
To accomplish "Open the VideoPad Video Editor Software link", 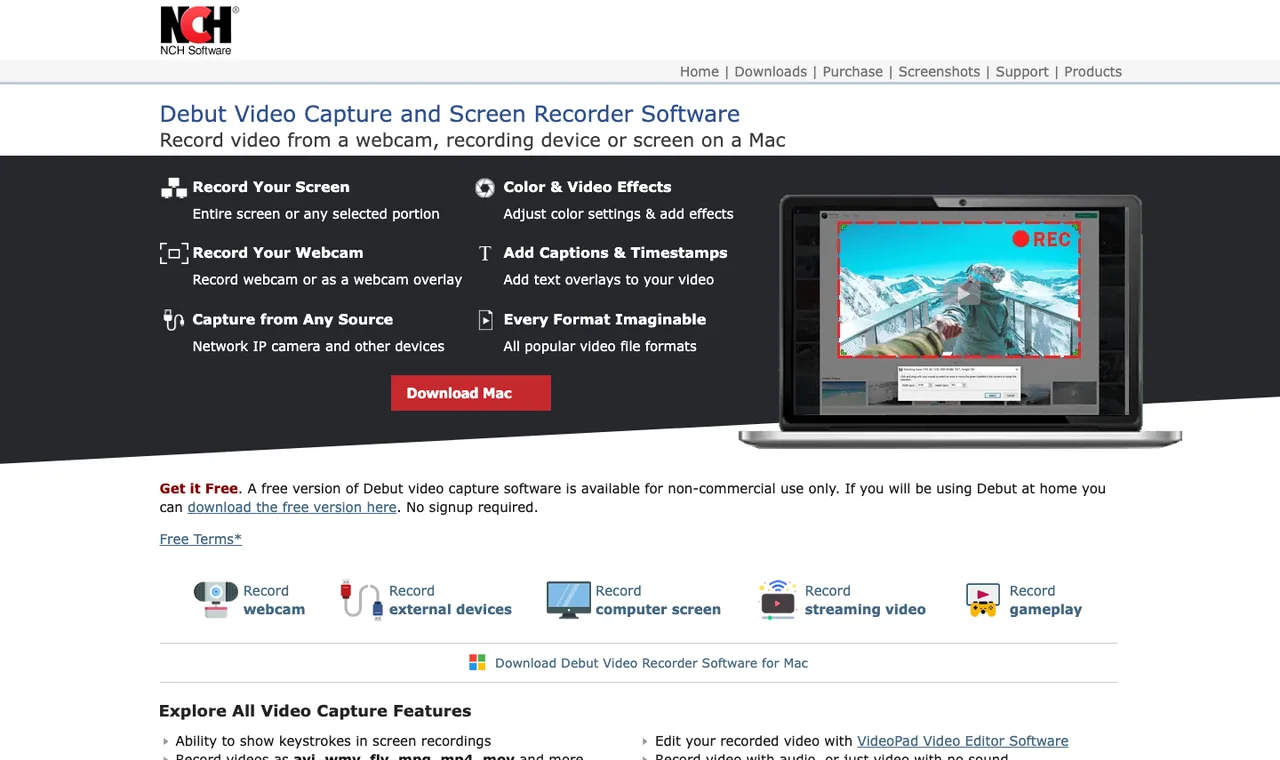I will 962,741.
